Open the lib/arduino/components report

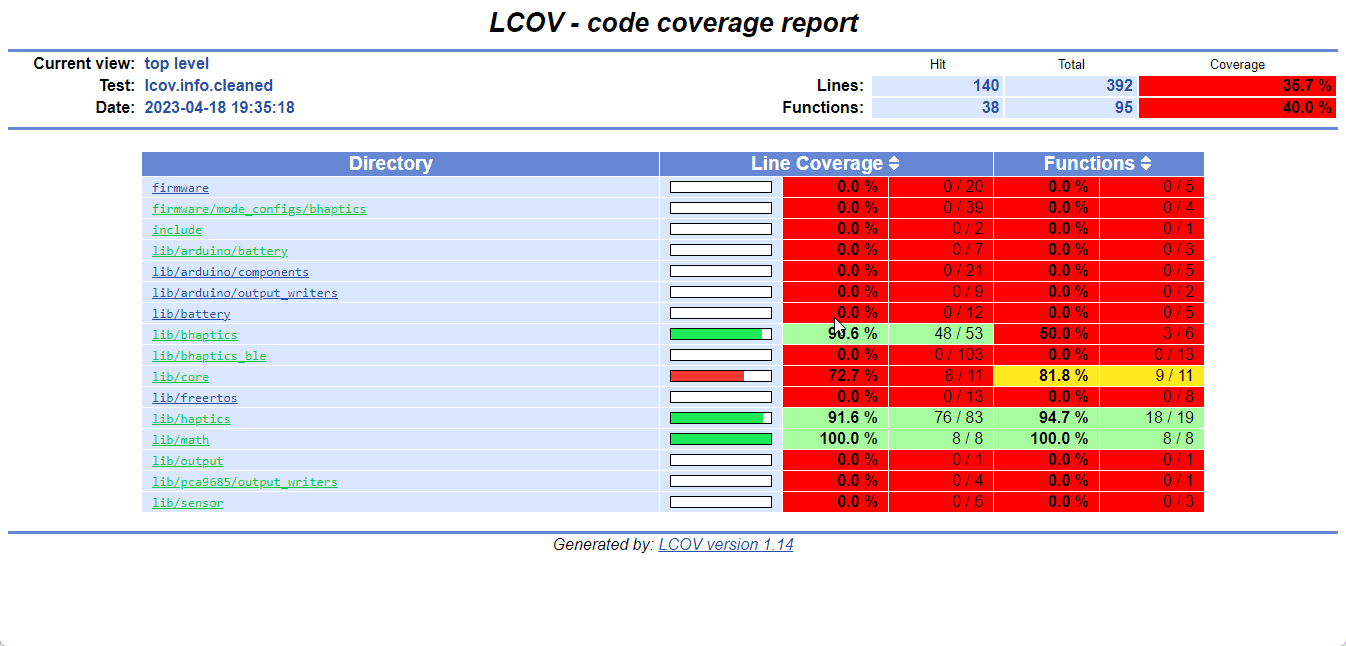click(230, 271)
